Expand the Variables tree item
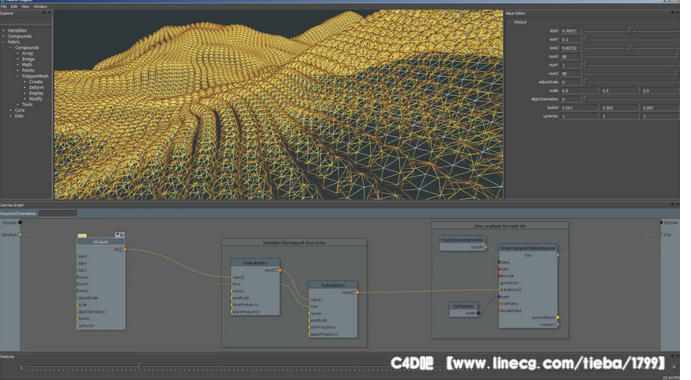 click(4, 30)
